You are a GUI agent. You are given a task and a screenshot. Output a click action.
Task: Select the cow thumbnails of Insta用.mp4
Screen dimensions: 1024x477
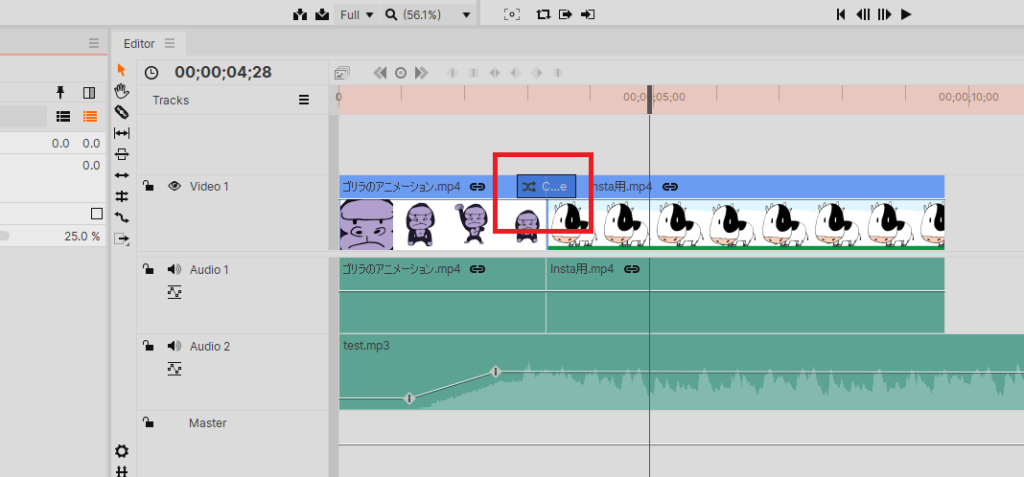click(x=746, y=224)
